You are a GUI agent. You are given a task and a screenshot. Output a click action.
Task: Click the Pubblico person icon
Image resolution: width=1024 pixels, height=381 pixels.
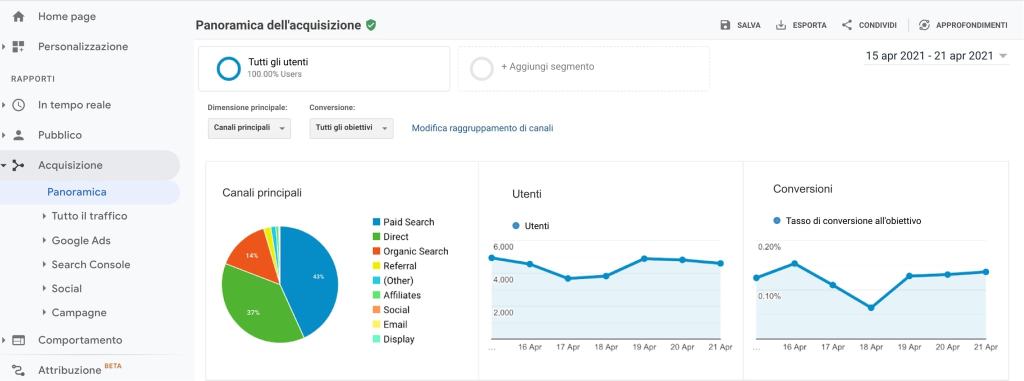click(x=18, y=135)
